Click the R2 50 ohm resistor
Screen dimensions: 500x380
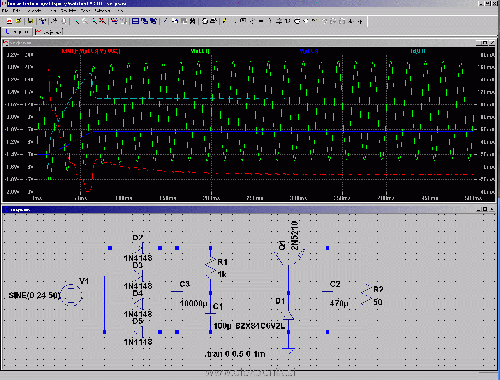click(x=367, y=295)
